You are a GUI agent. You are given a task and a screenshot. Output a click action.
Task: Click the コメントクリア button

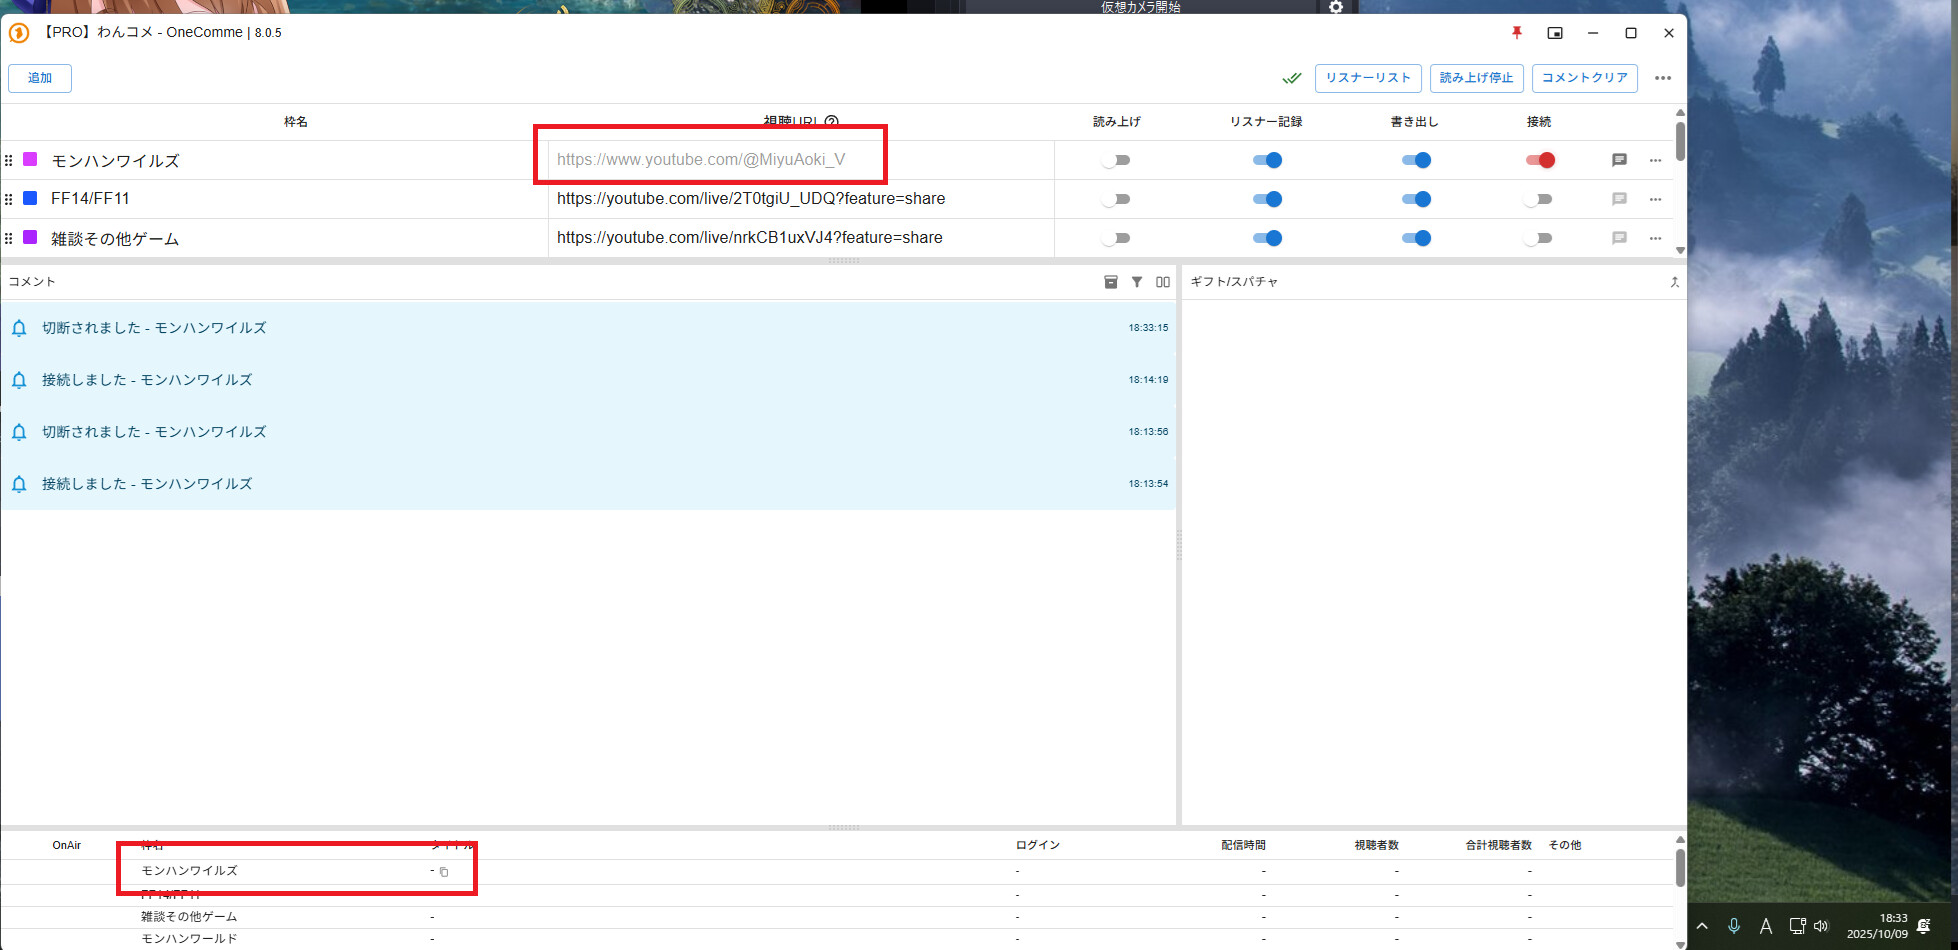click(1584, 78)
